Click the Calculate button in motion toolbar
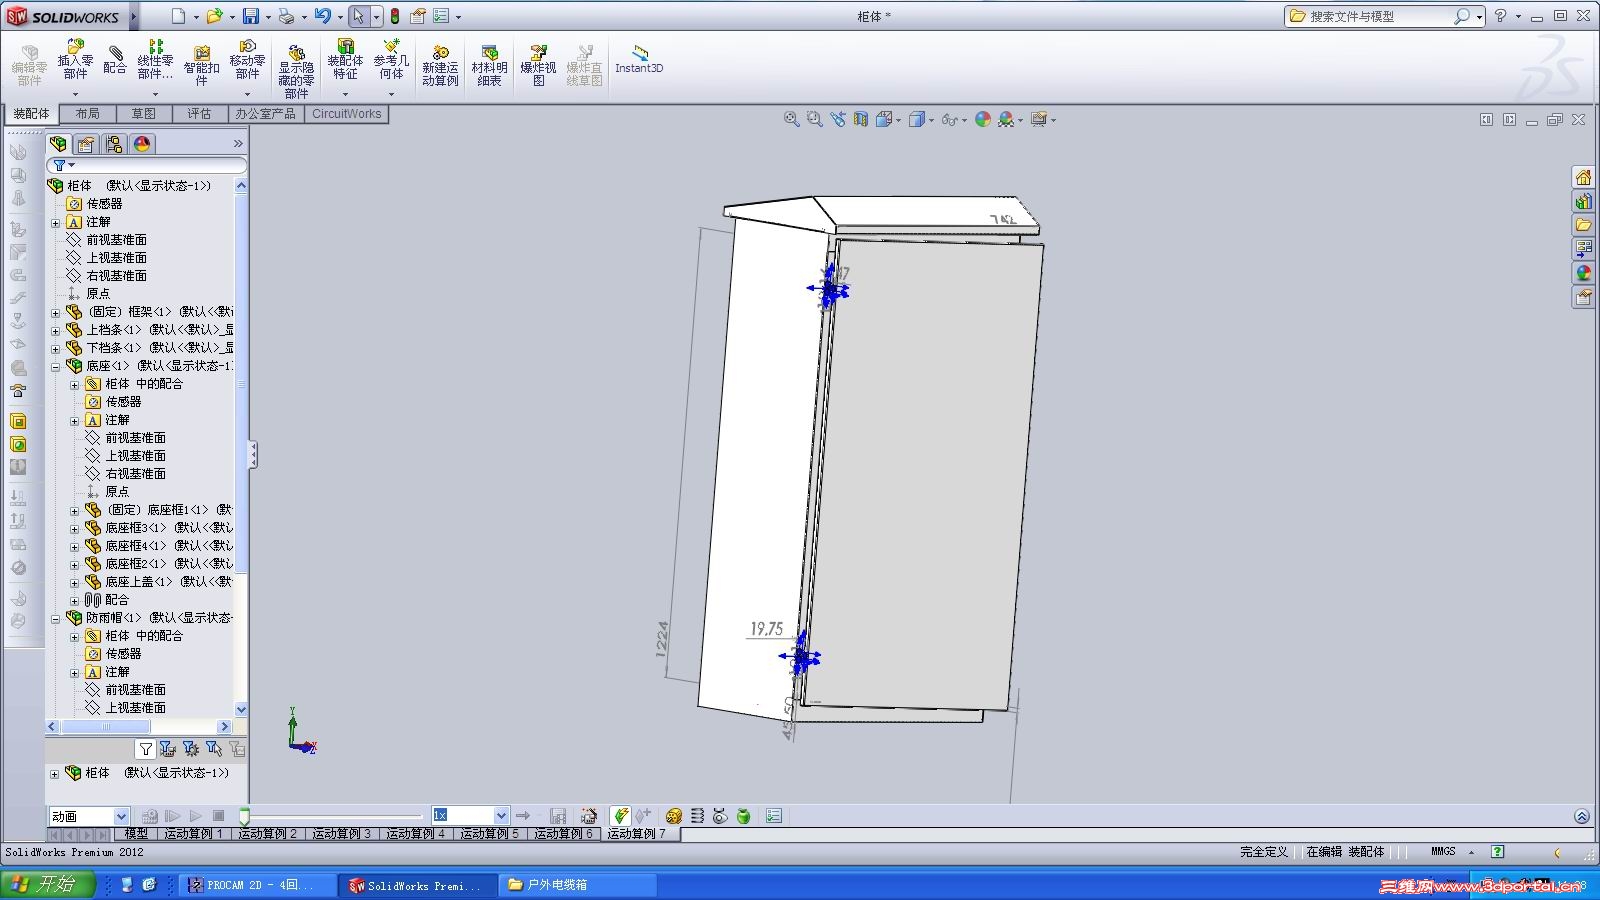This screenshot has height=900, width=1600. point(149,816)
